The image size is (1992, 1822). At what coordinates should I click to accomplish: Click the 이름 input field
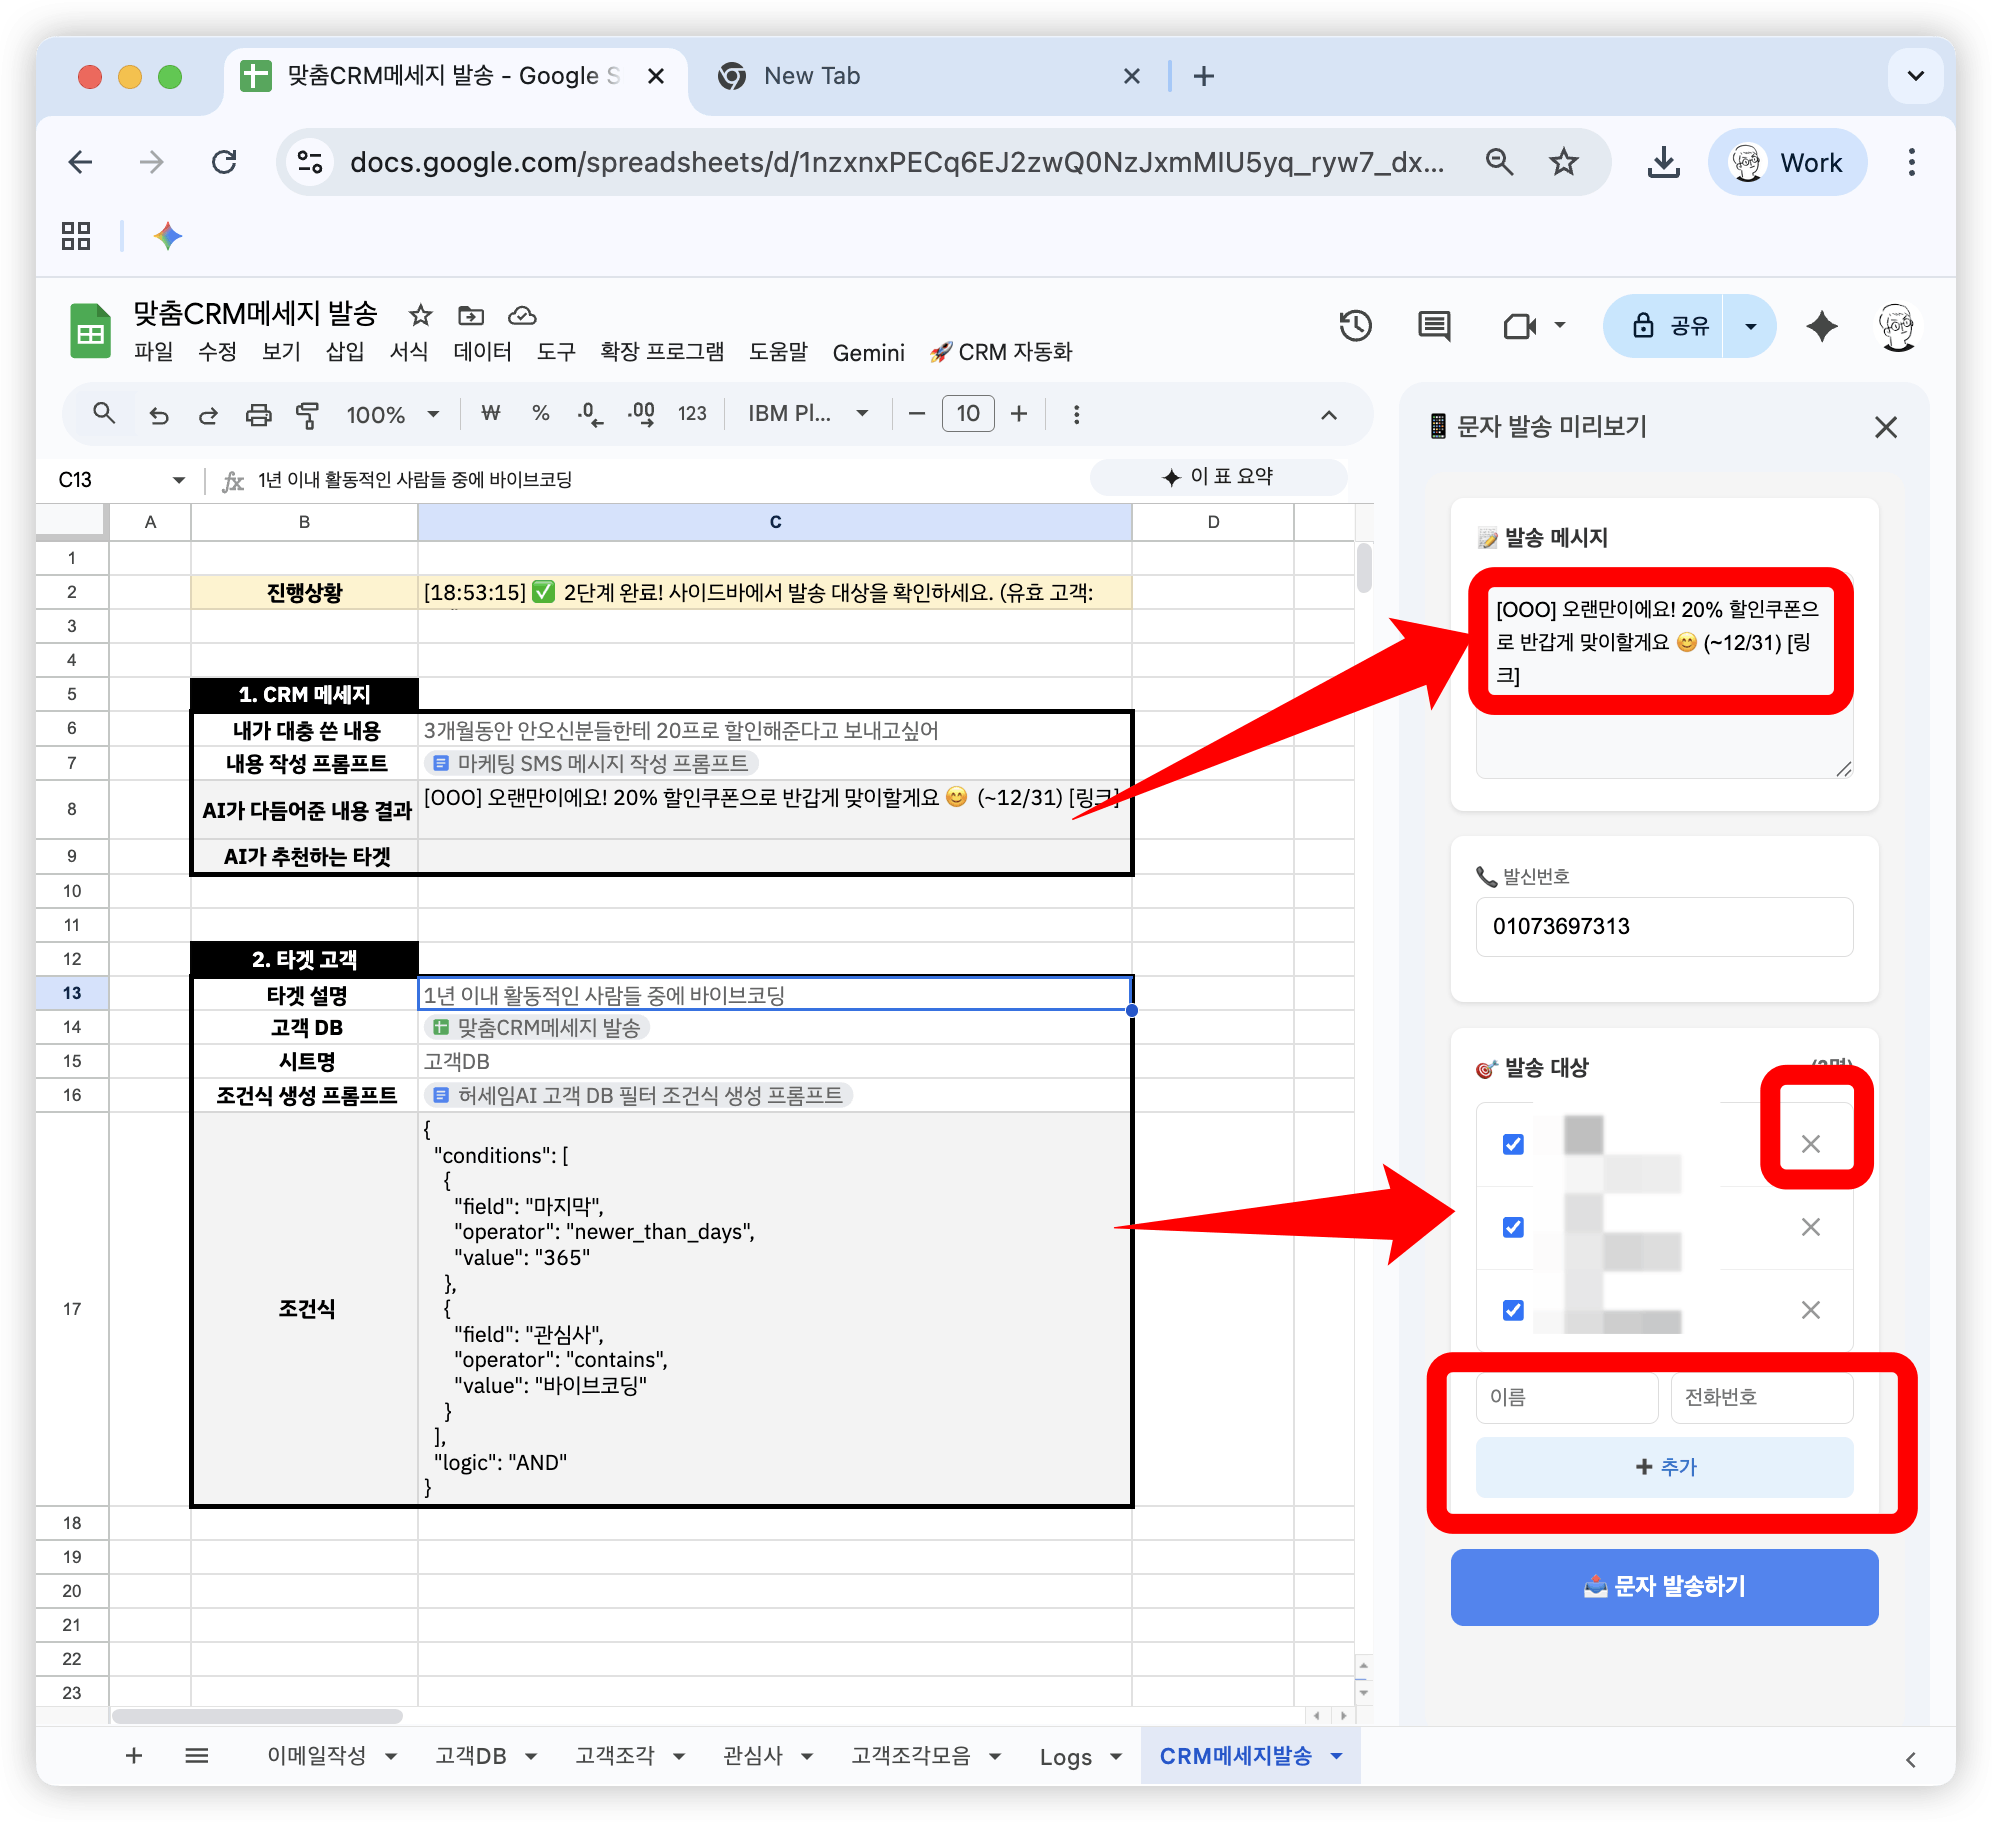pos(1566,1397)
